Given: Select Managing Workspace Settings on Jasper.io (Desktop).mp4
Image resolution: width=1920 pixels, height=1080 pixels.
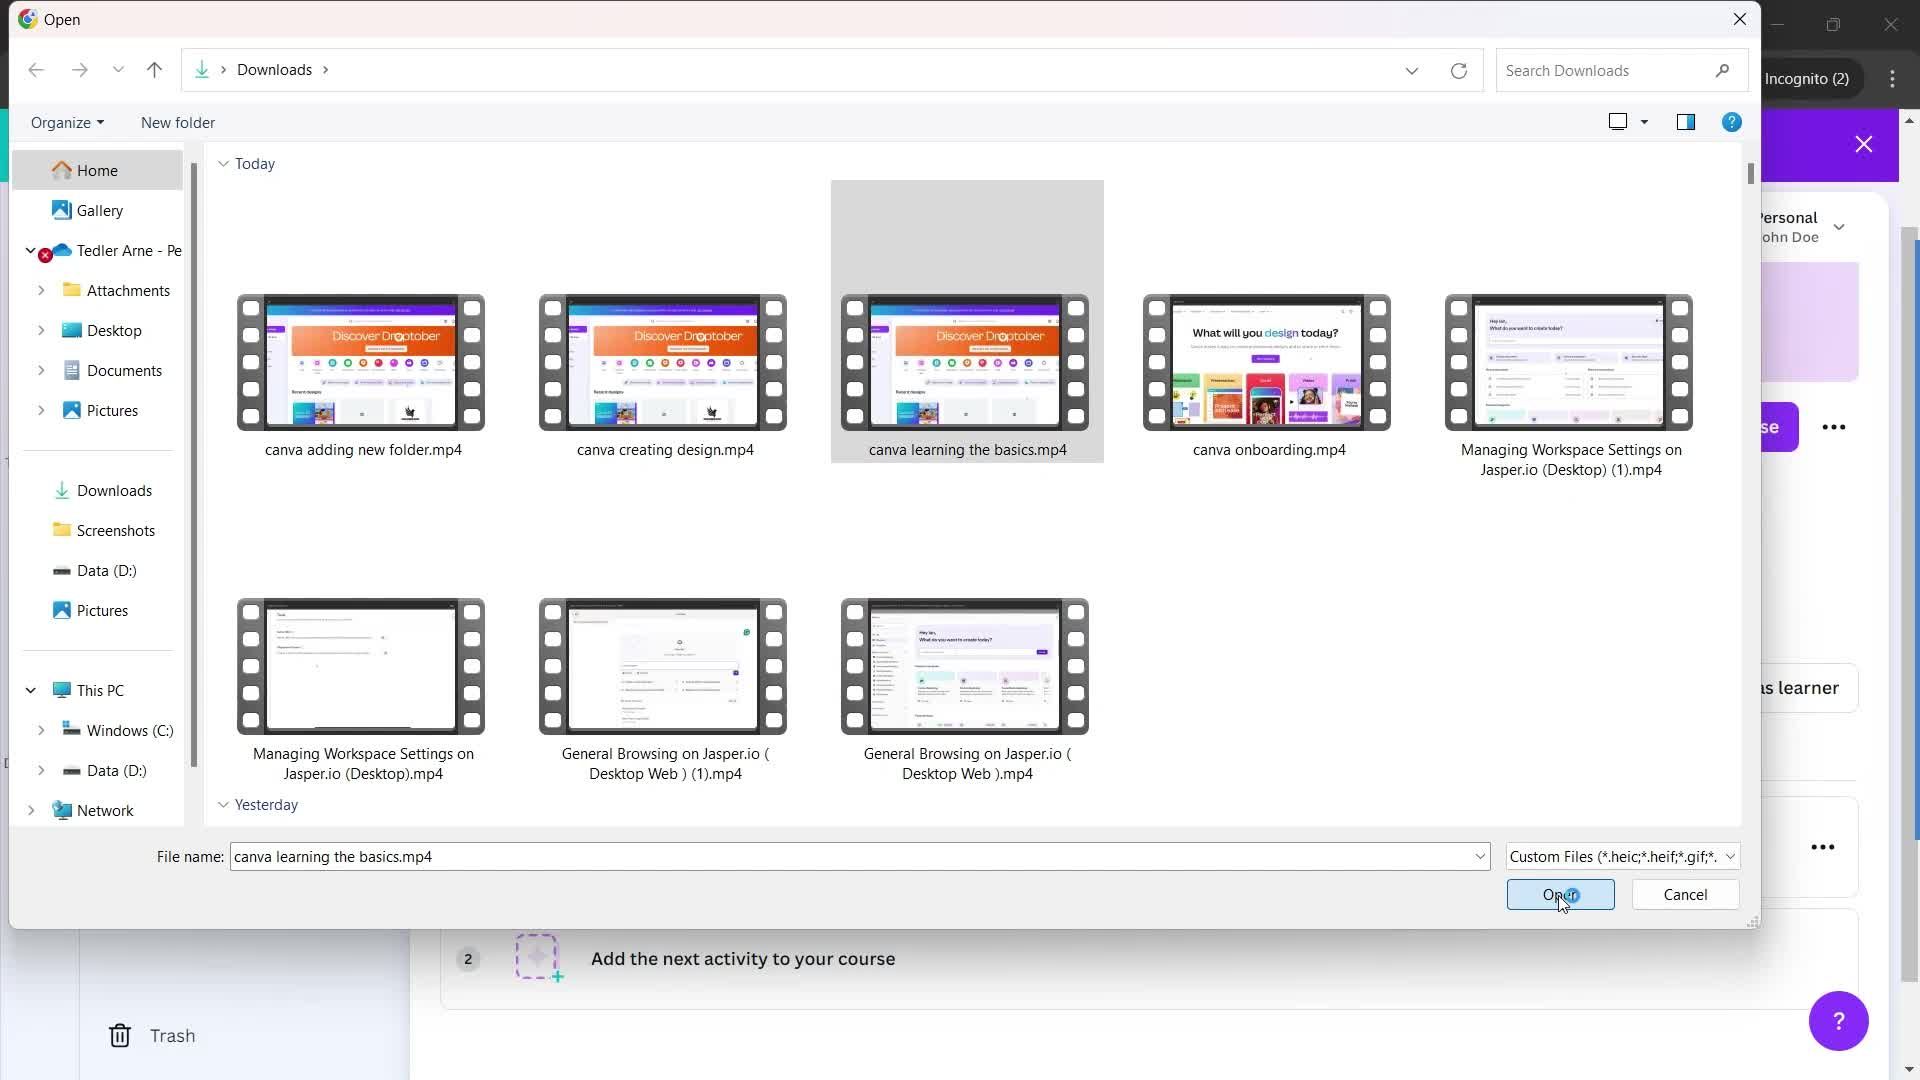Looking at the screenshot, I should (x=361, y=667).
